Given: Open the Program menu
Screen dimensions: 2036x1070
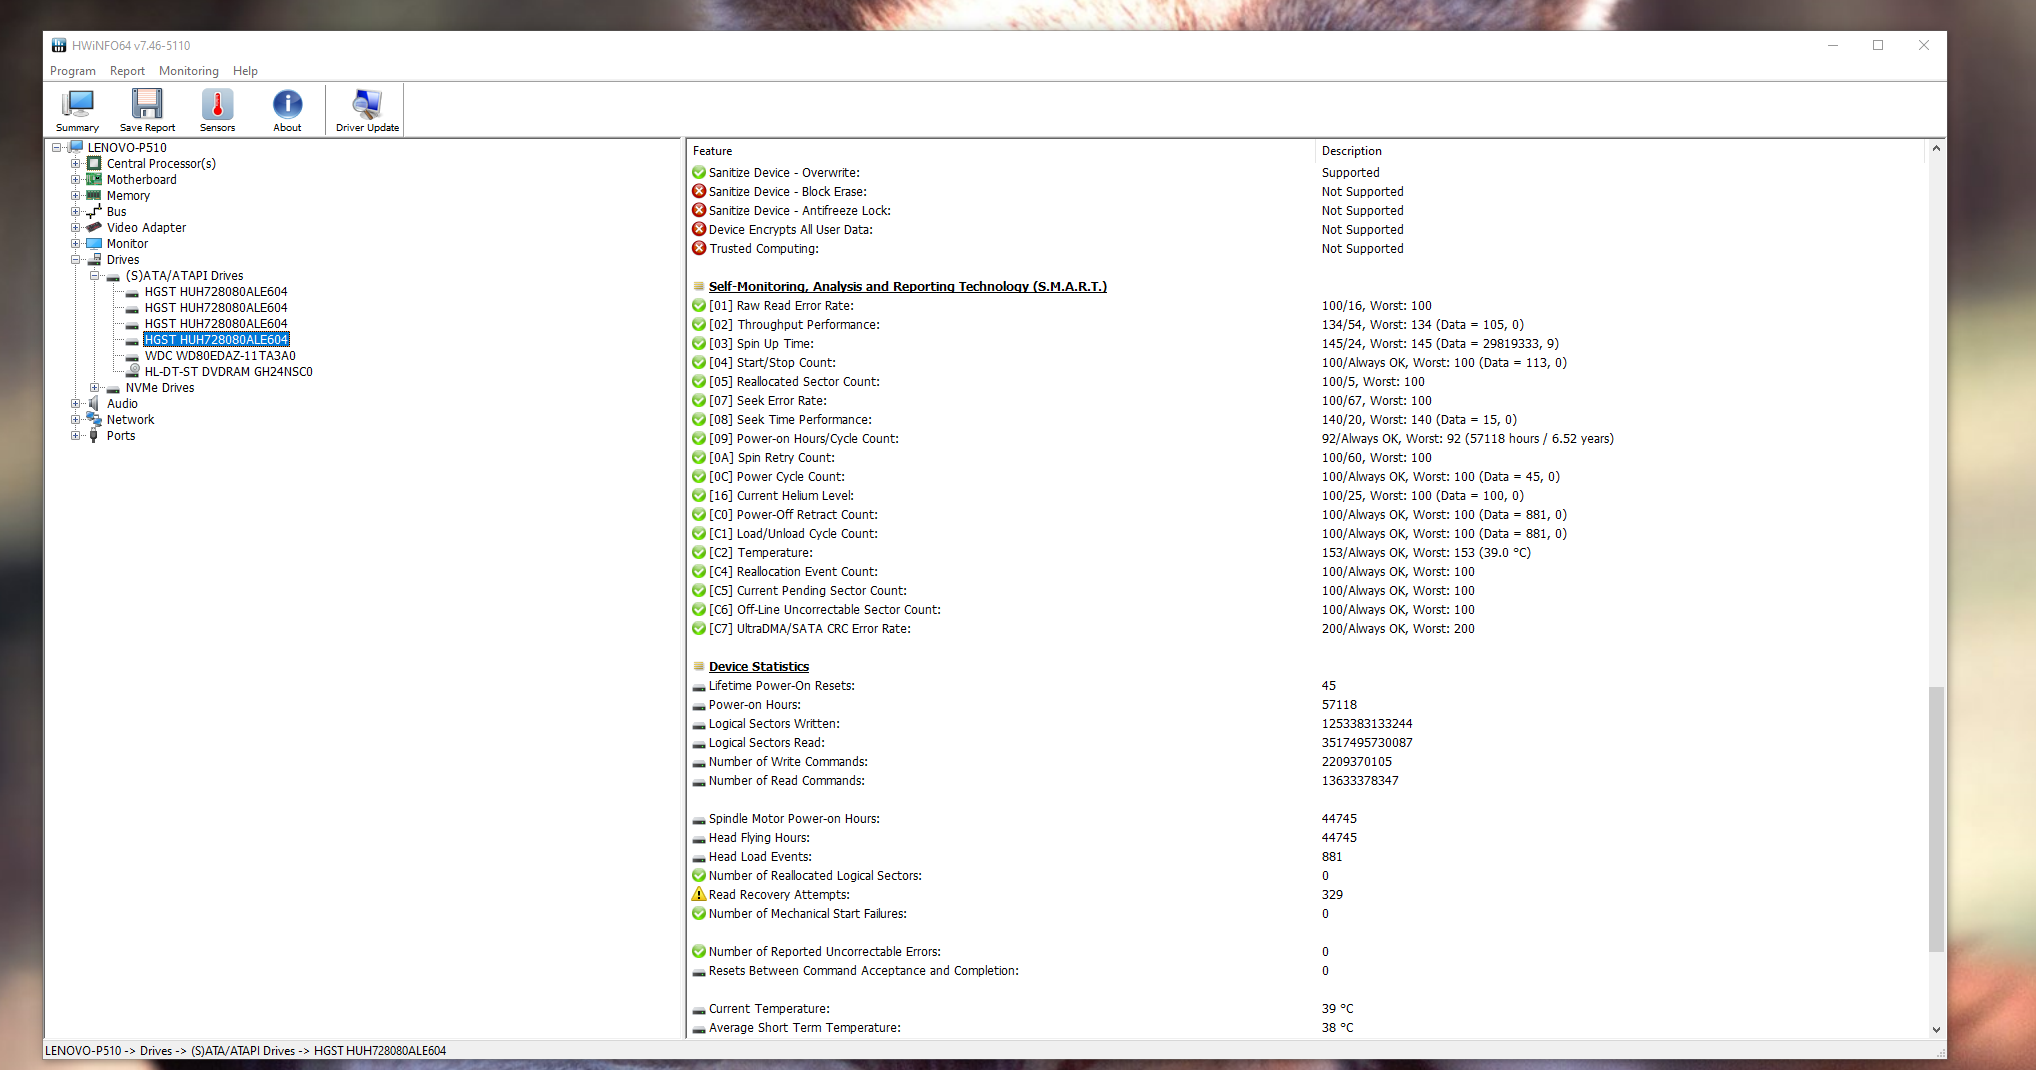Looking at the screenshot, I should [73, 71].
